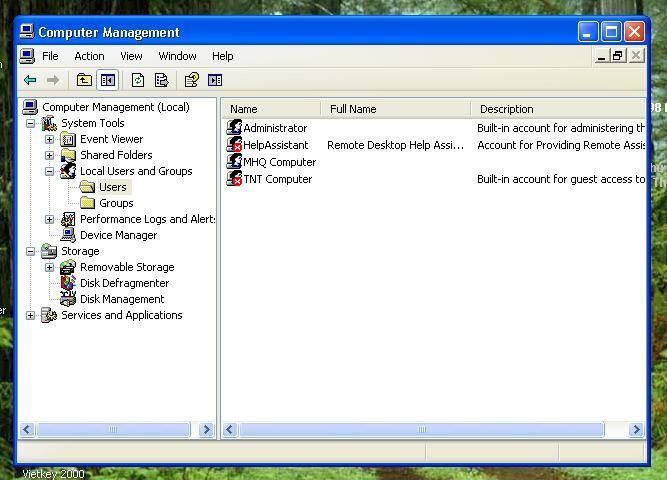
Task: Click the Back arrow toolbar icon
Action: point(30,80)
